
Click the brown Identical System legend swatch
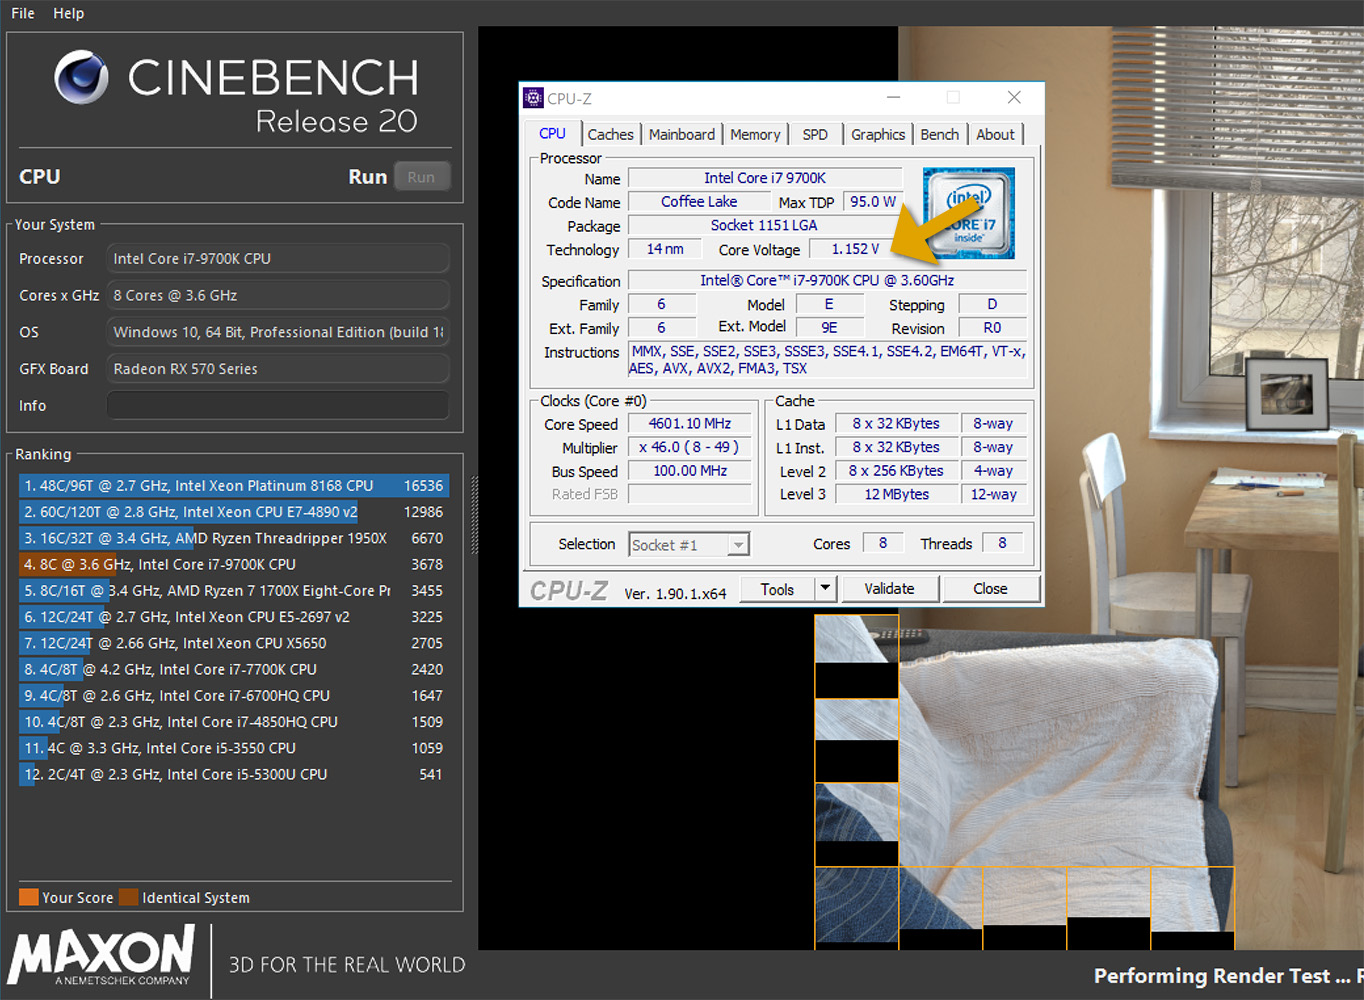tap(128, 897)
